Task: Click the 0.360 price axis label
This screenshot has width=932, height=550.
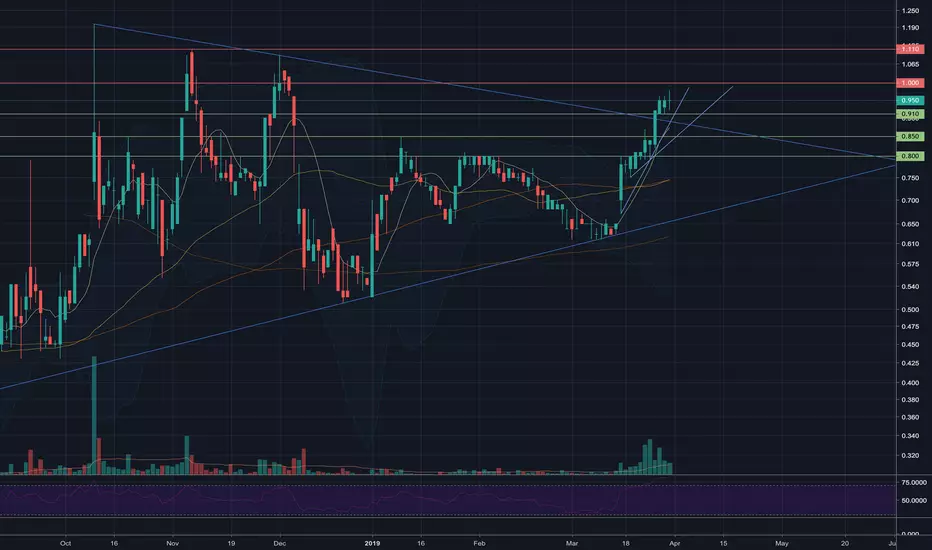Action: pos(910,417)
